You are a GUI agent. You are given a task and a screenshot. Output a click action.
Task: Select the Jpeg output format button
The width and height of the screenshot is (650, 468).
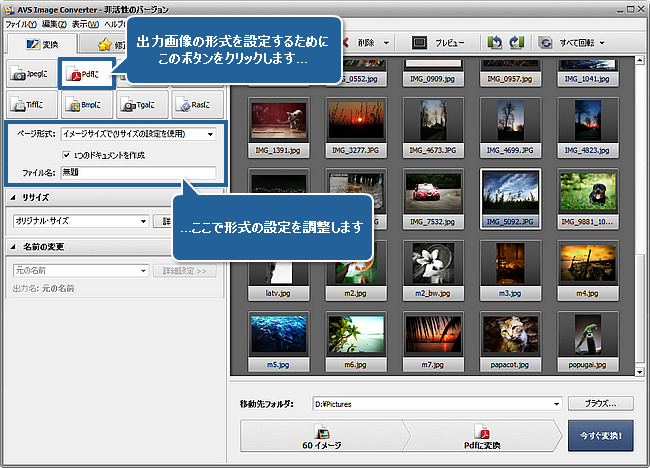coord(31,74)
